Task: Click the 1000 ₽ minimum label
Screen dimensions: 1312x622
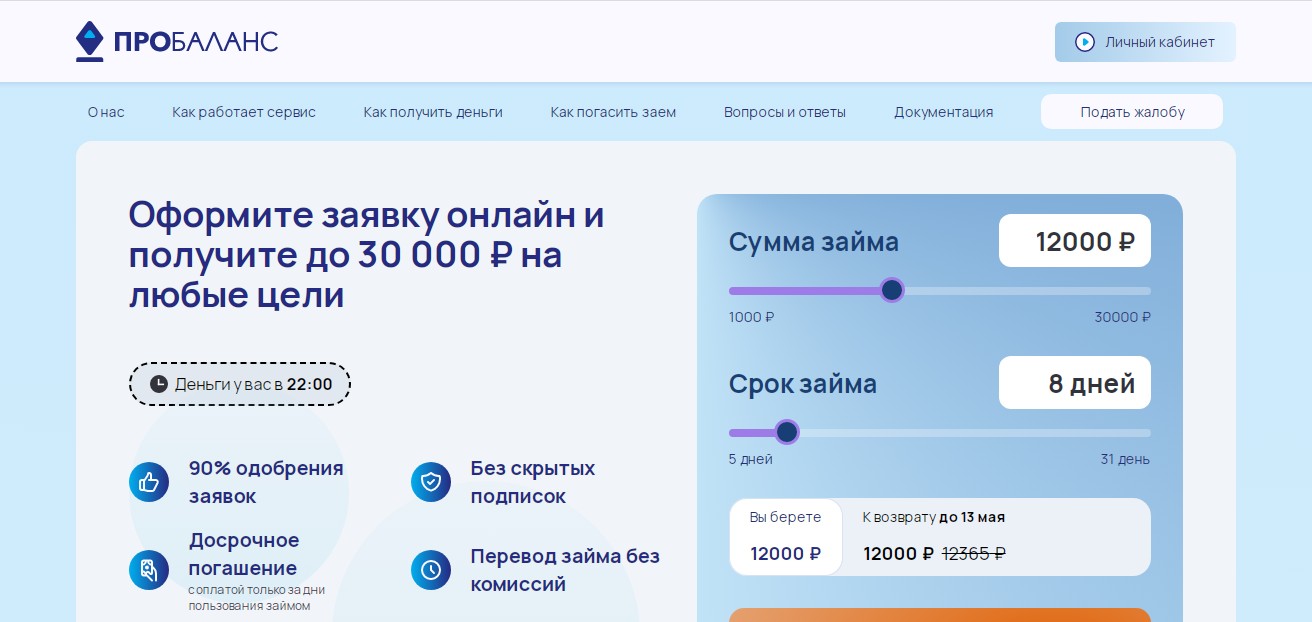Action: pos(752,317)
